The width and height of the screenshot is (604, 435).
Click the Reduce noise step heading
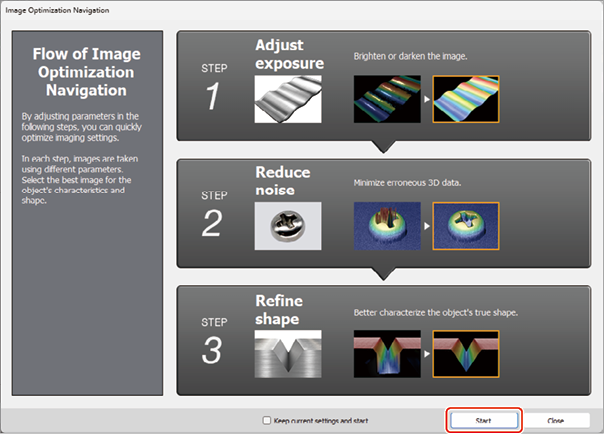pyautogui.click(x=284, y=180)
